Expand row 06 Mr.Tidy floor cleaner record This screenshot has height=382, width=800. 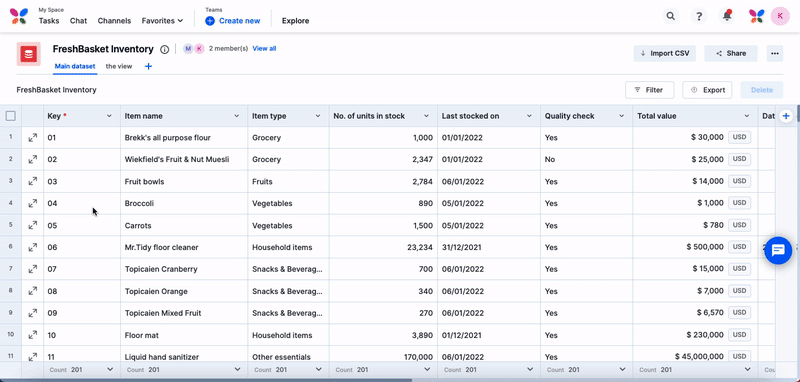point(33,247)
